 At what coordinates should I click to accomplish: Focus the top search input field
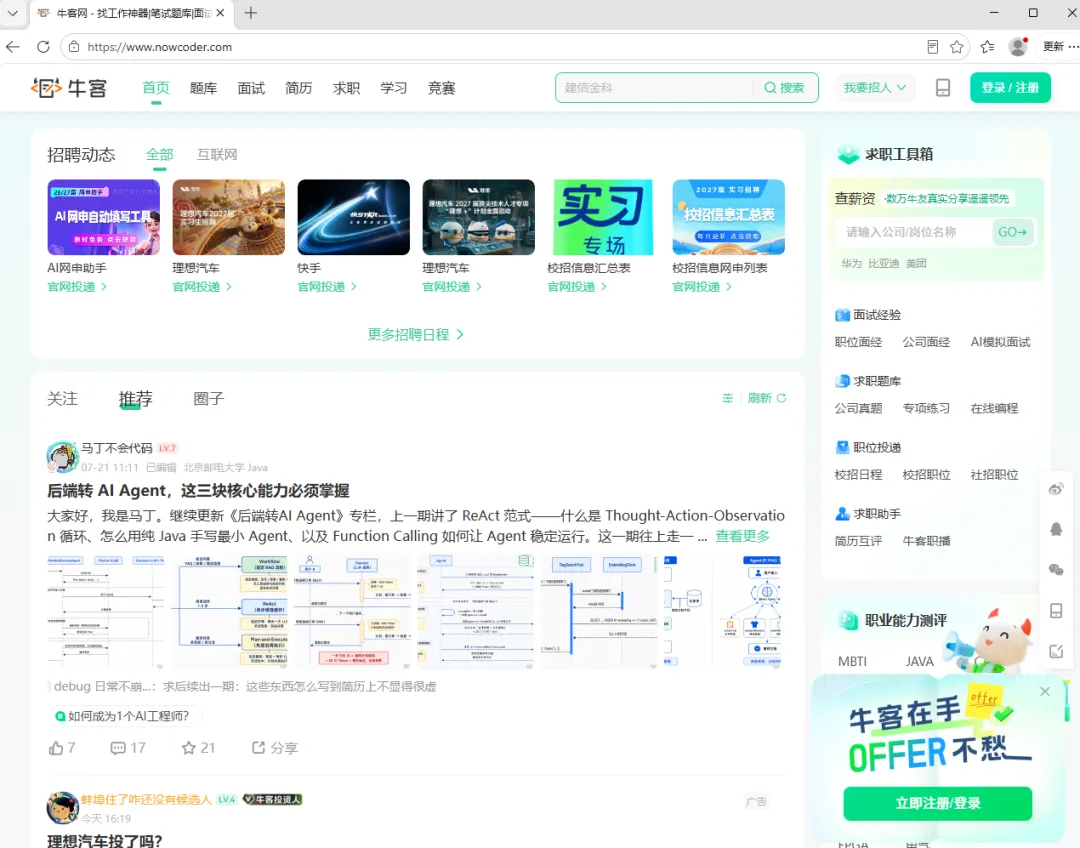(x=654, y=87)
